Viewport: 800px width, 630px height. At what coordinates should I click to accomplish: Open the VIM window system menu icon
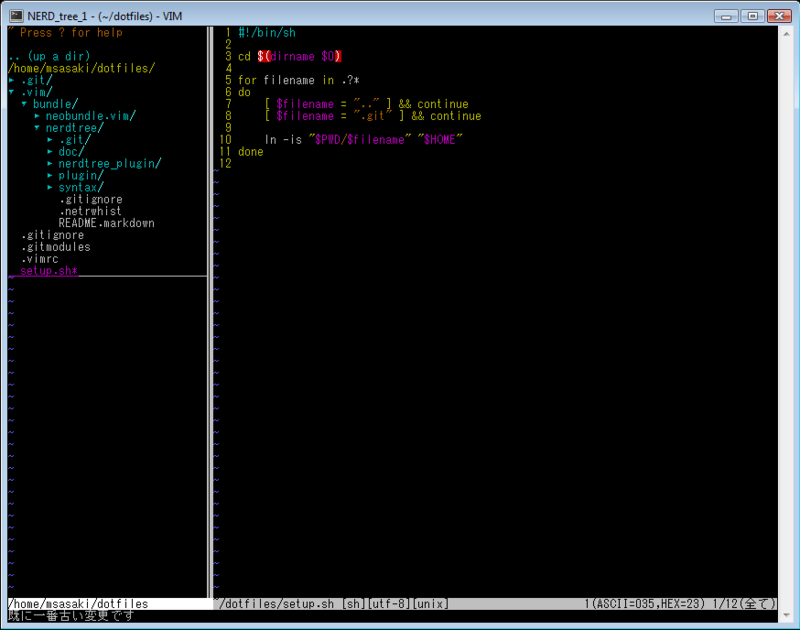[16, 16]
